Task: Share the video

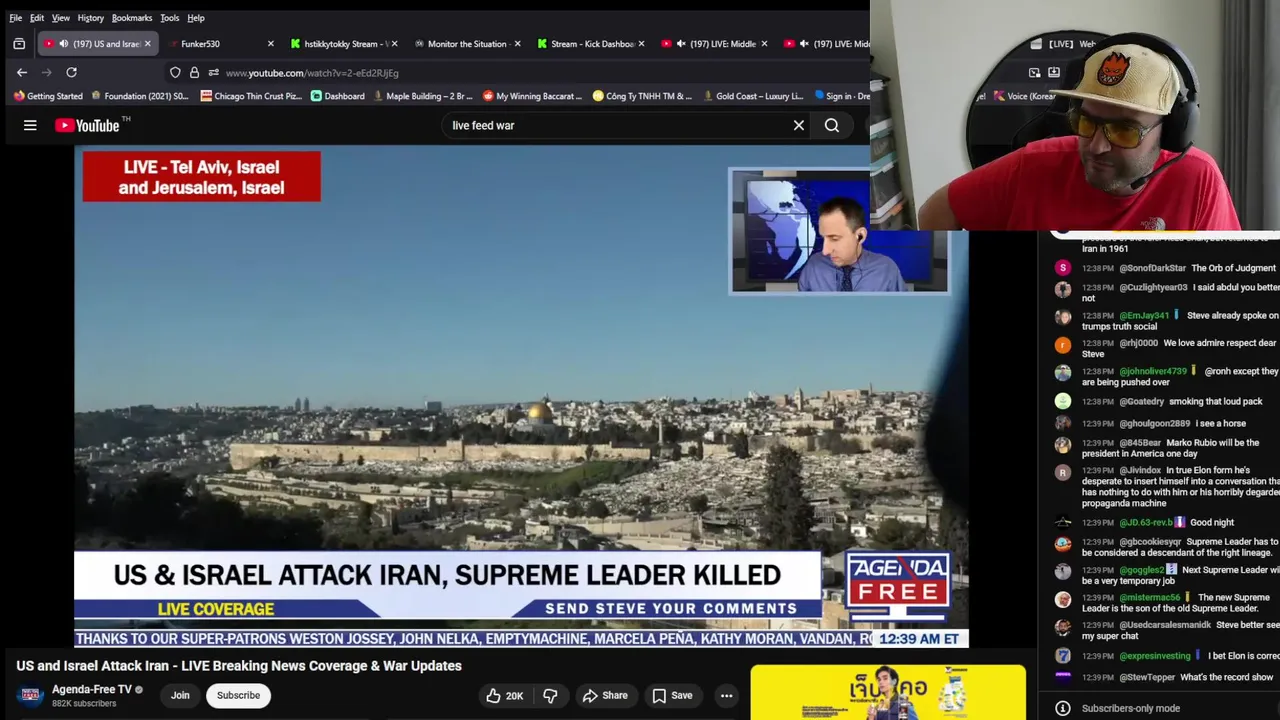Action: (605, 695)
